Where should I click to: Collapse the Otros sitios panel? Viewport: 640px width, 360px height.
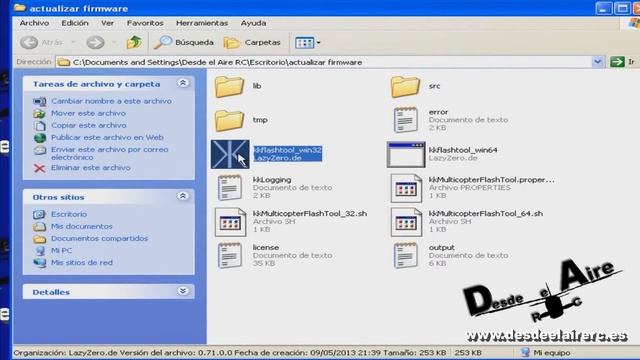(x=183, y=196)
